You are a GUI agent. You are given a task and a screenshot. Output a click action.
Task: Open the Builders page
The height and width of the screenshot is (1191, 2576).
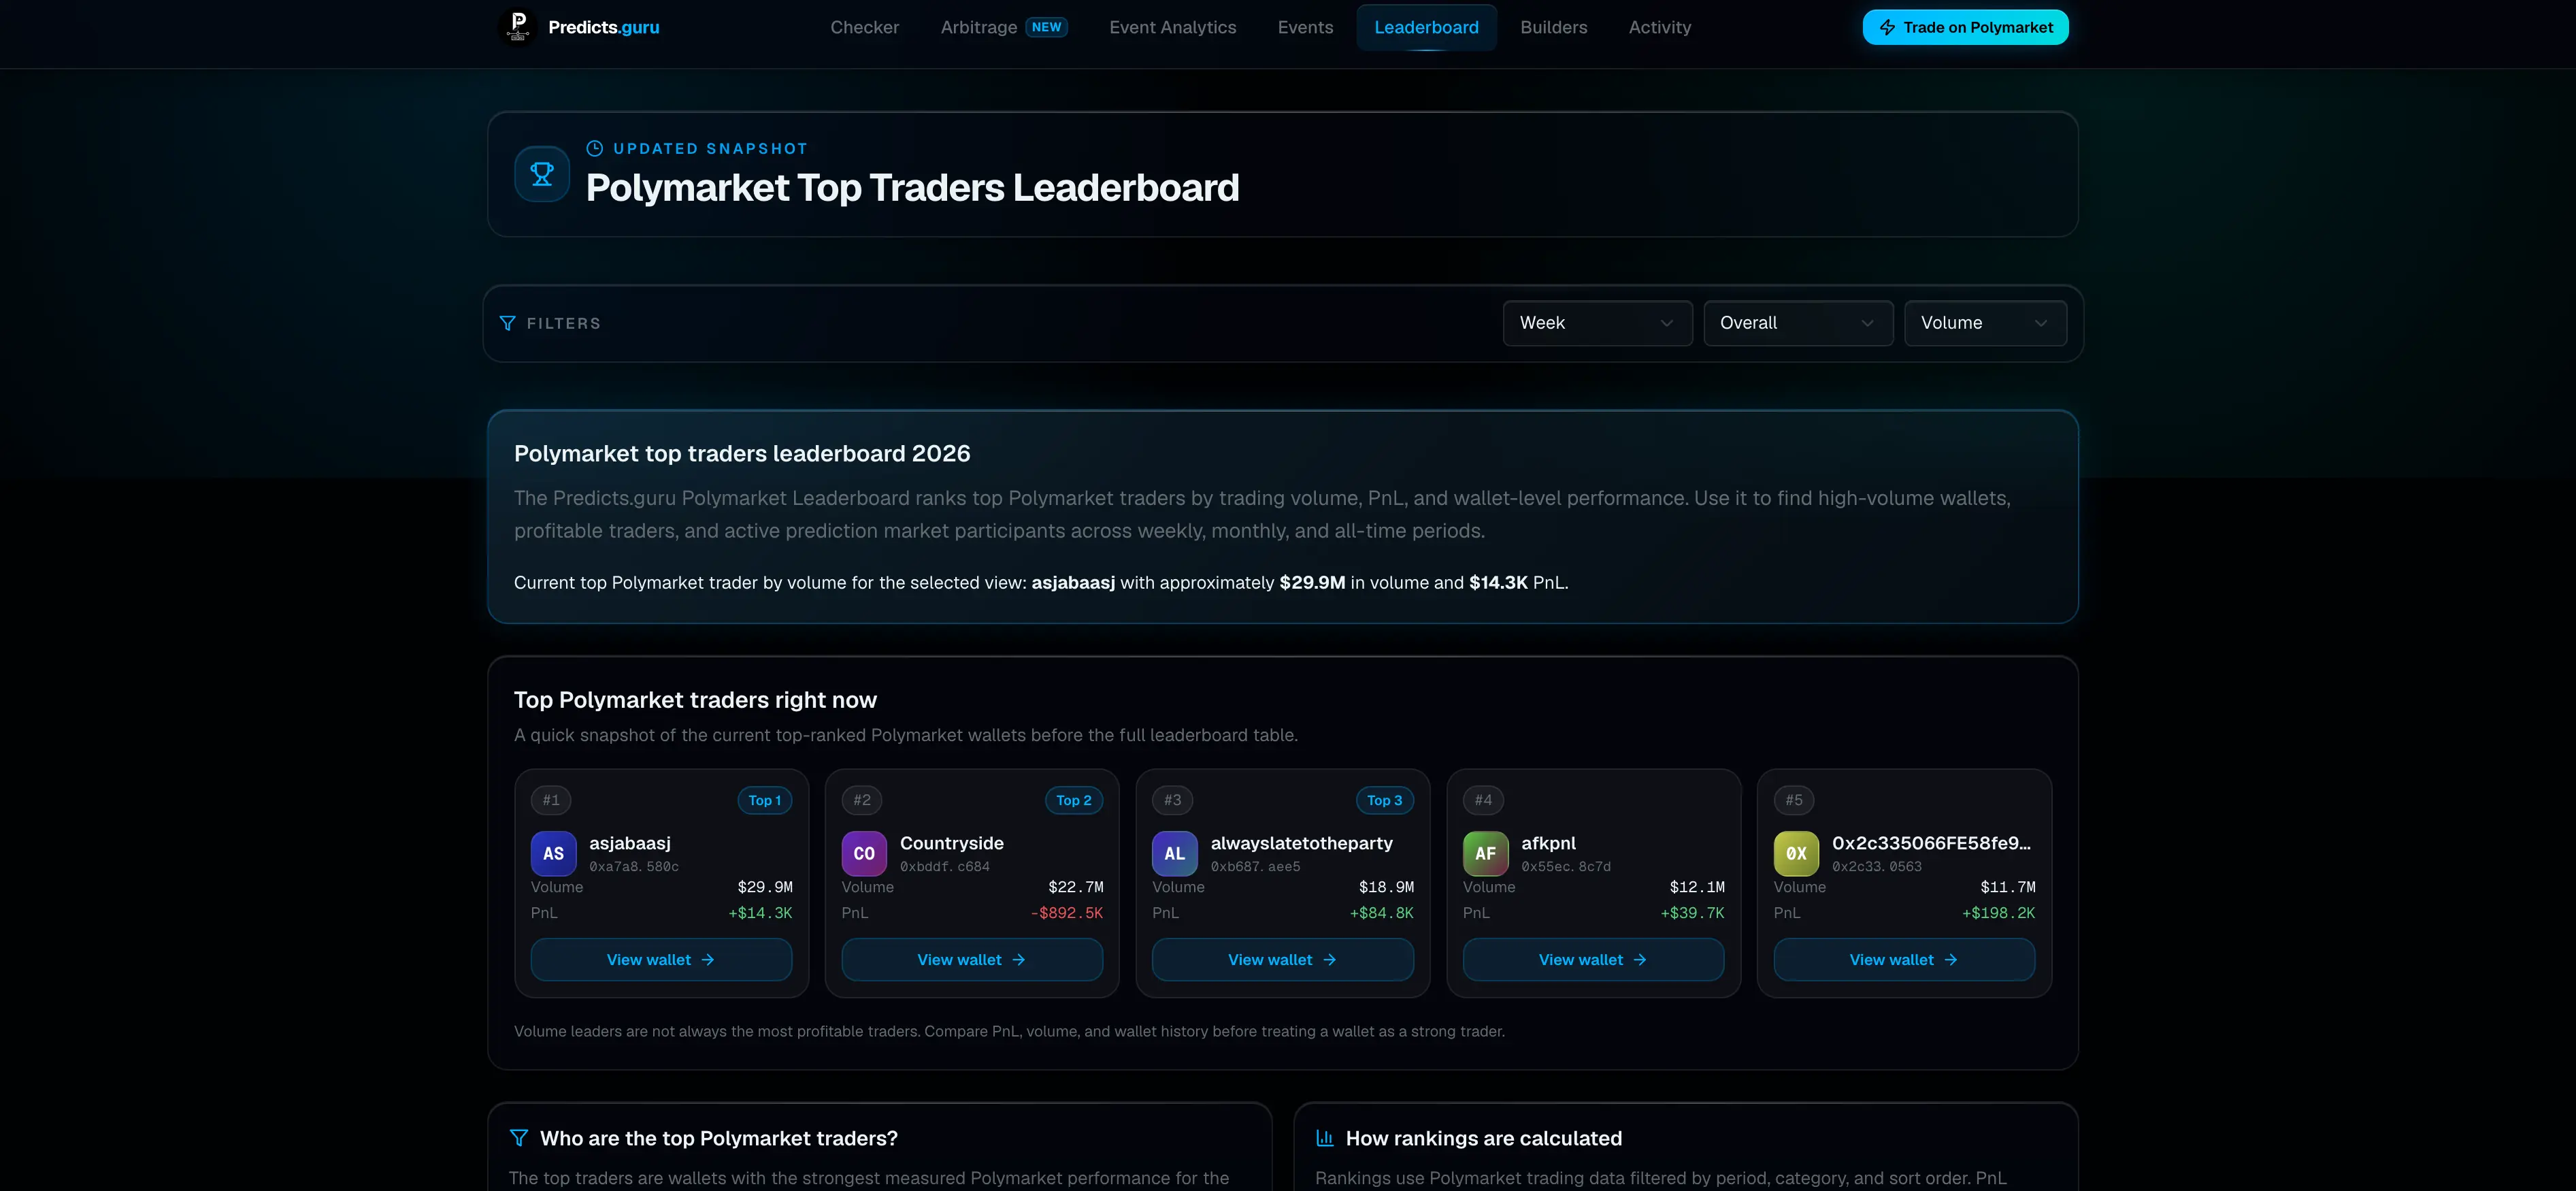pyautogui.click(x=1553, y=27)
